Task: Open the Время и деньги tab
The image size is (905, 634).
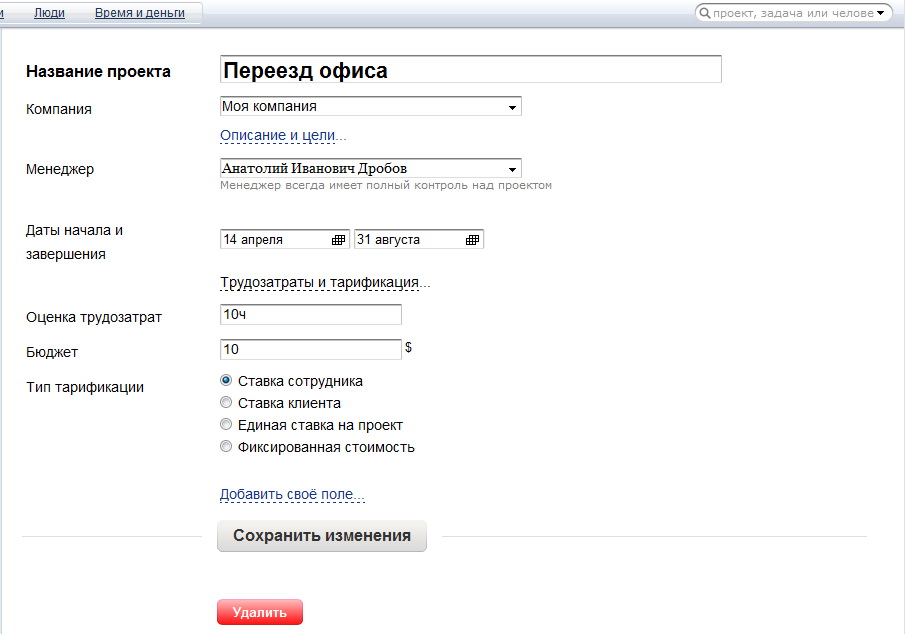Action: pyautogui.click(x=142, y=13)
